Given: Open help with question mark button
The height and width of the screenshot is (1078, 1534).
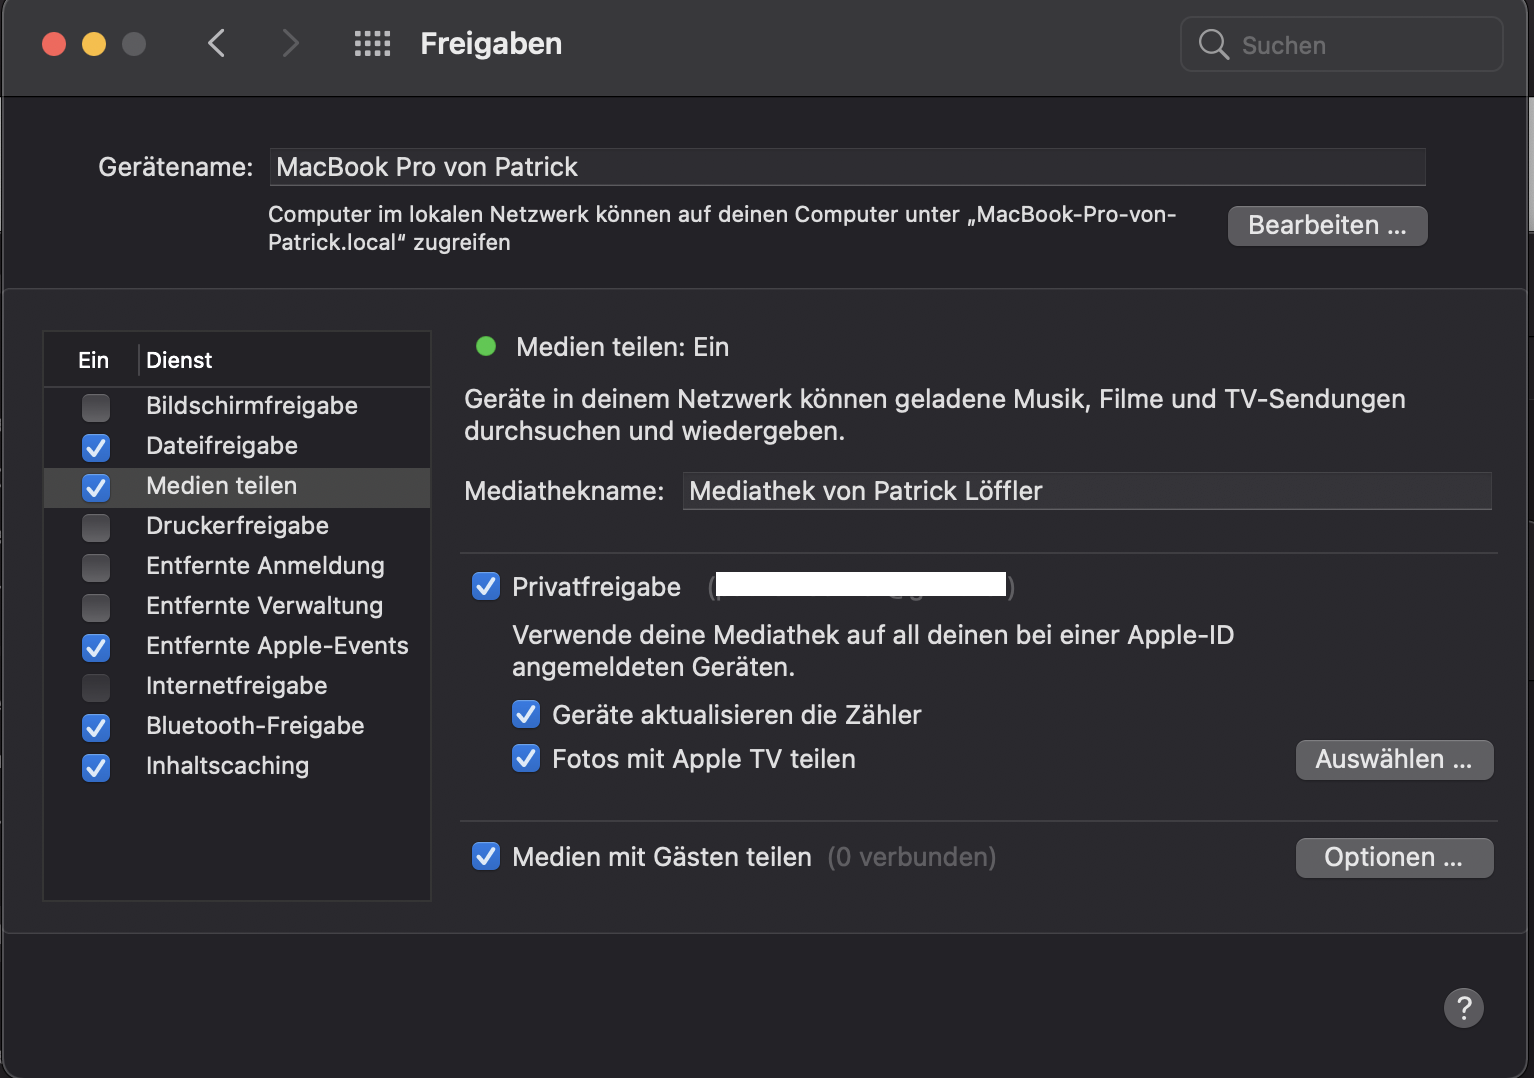Looking at the screenshot, I should click(x=1463, y=1008).
